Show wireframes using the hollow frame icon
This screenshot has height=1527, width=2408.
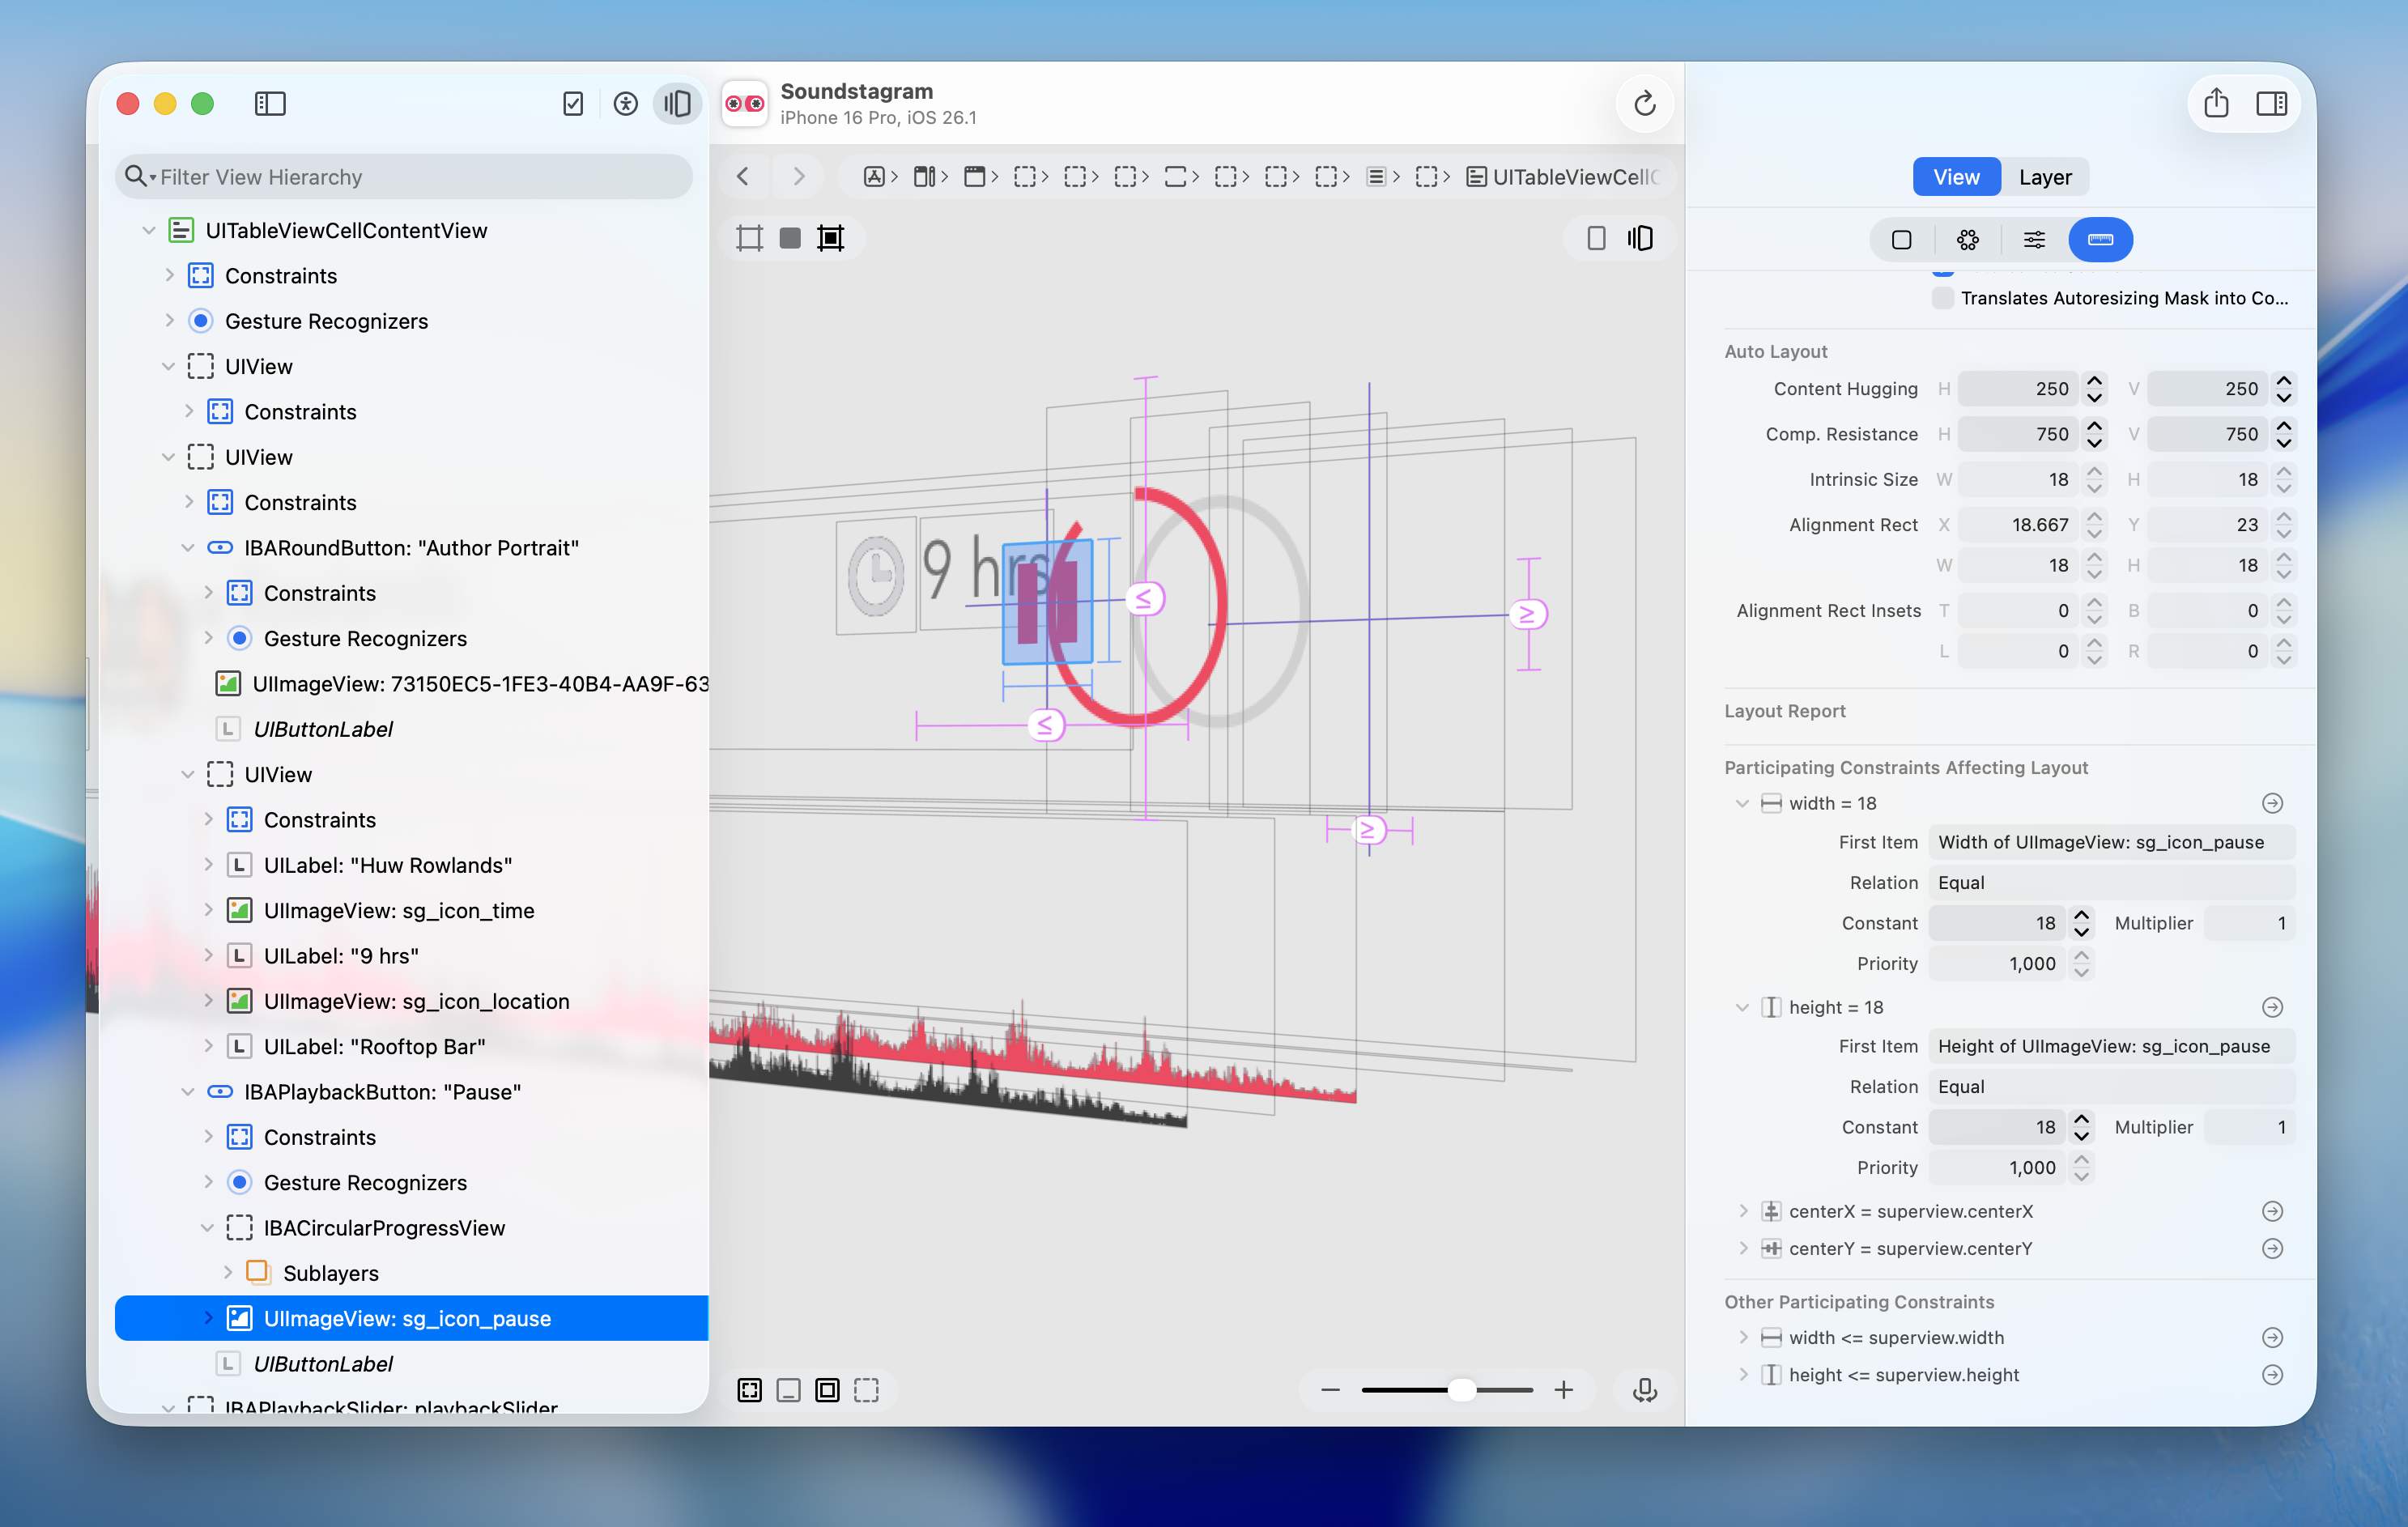point(749,238)
